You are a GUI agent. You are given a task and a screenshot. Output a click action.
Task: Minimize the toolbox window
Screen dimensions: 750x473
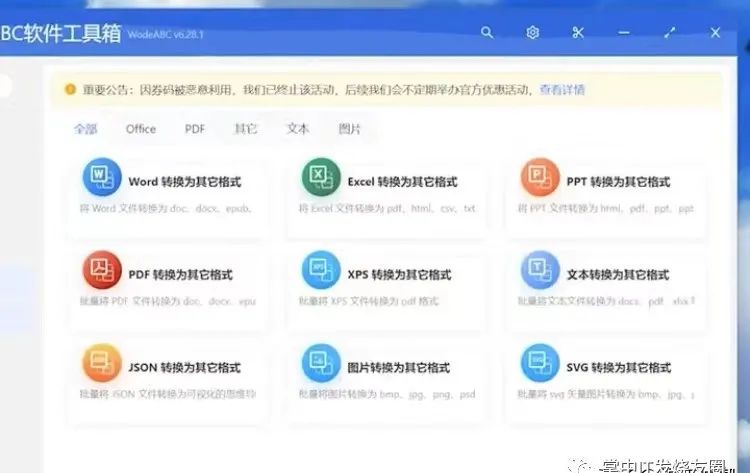(623, 33)
